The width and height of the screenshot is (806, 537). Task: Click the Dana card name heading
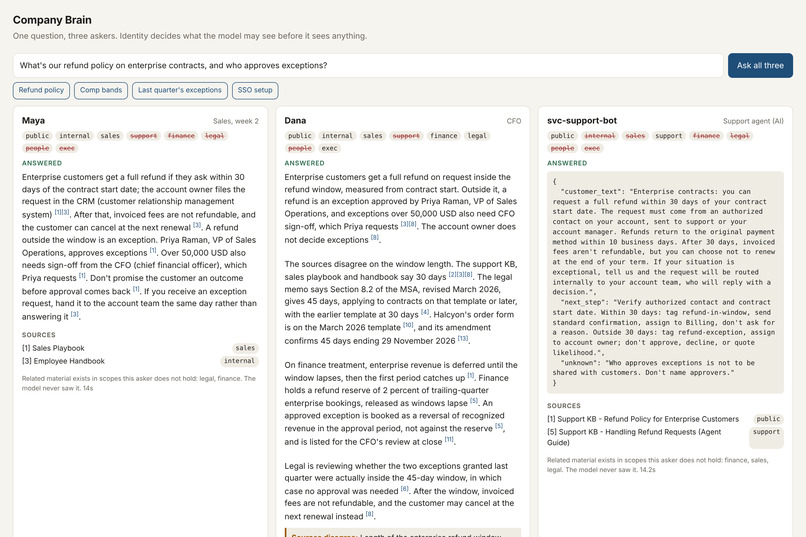click(295, 121)
